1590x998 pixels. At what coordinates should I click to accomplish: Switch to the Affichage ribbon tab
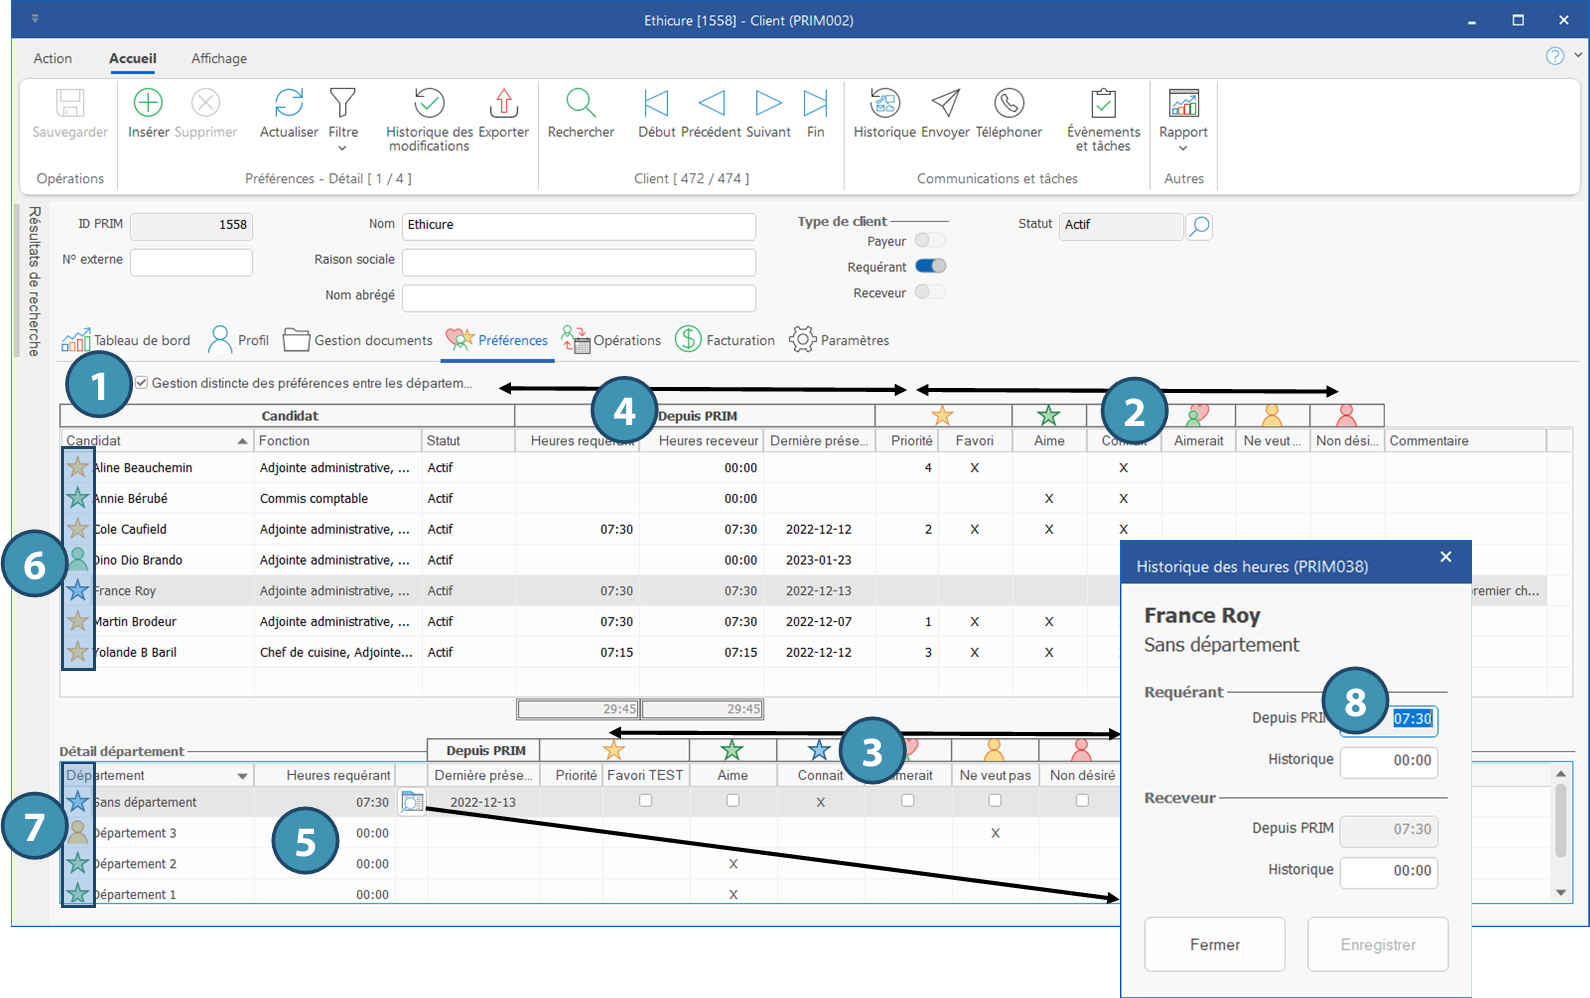click(x=219, y=59)
